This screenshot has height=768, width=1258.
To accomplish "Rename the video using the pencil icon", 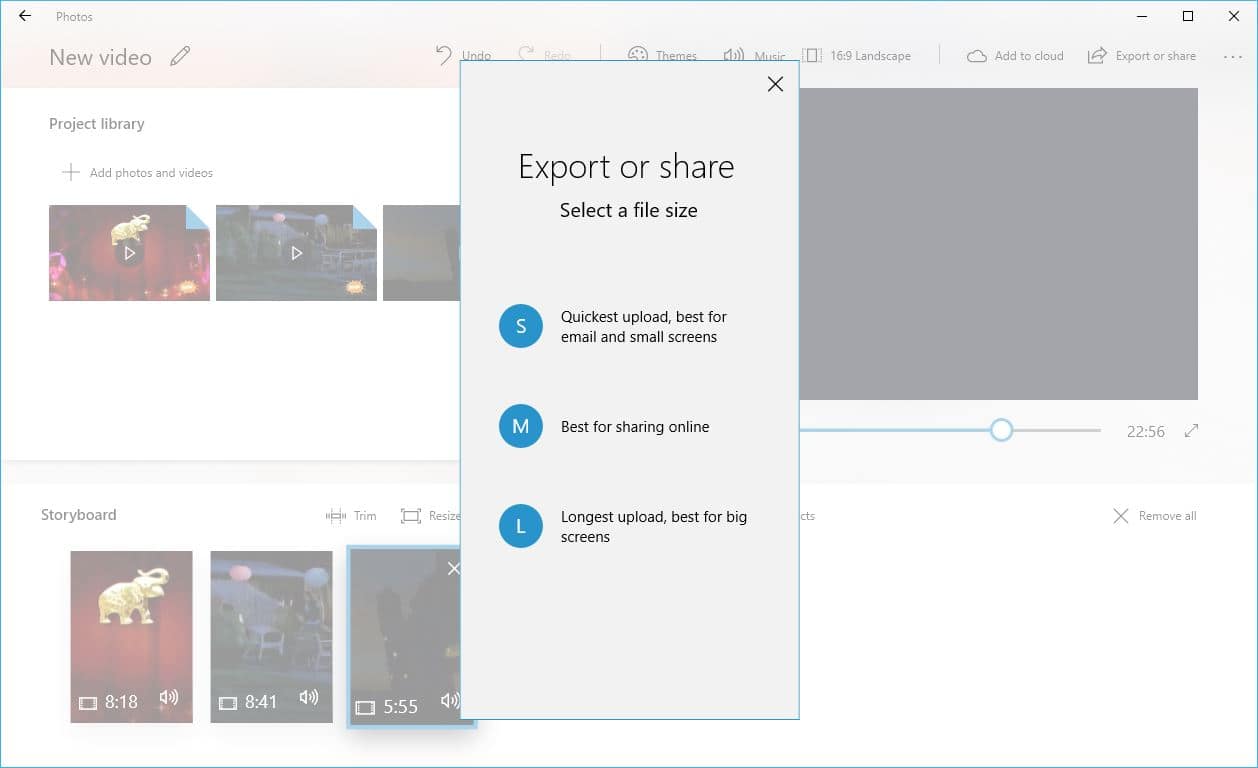I will click(x=180, y=57).
